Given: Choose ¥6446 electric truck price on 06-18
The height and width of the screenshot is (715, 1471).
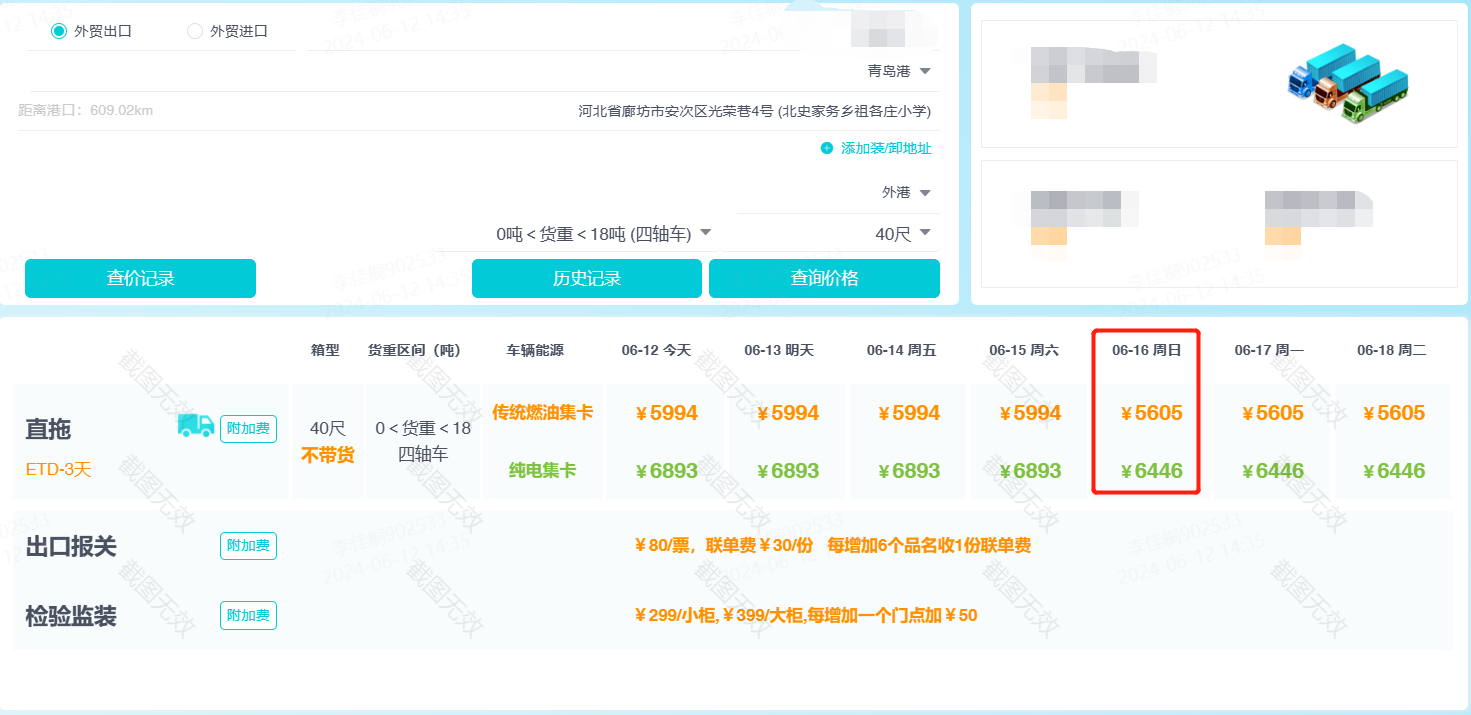Looking at the screenshot, I should 1391,471.
